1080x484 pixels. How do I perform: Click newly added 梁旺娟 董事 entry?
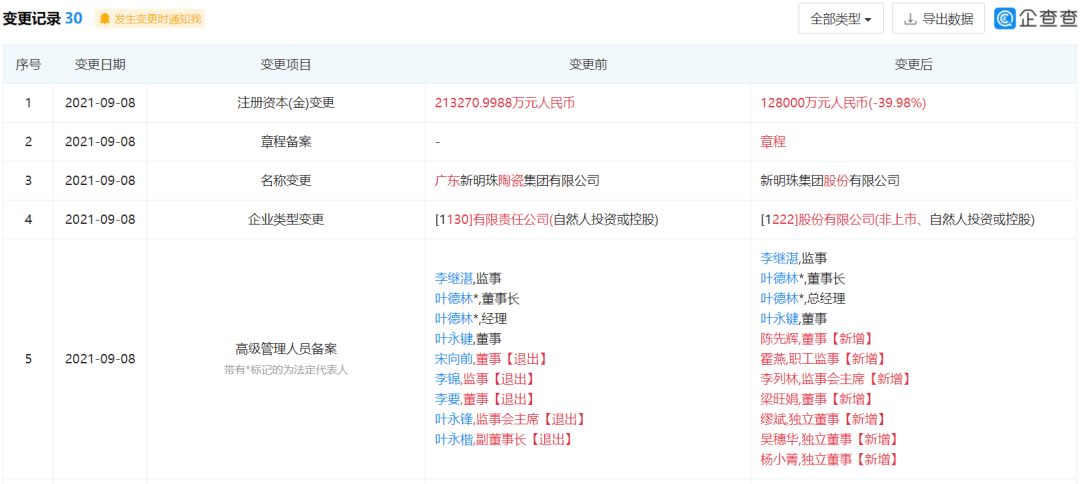point(816,399)
